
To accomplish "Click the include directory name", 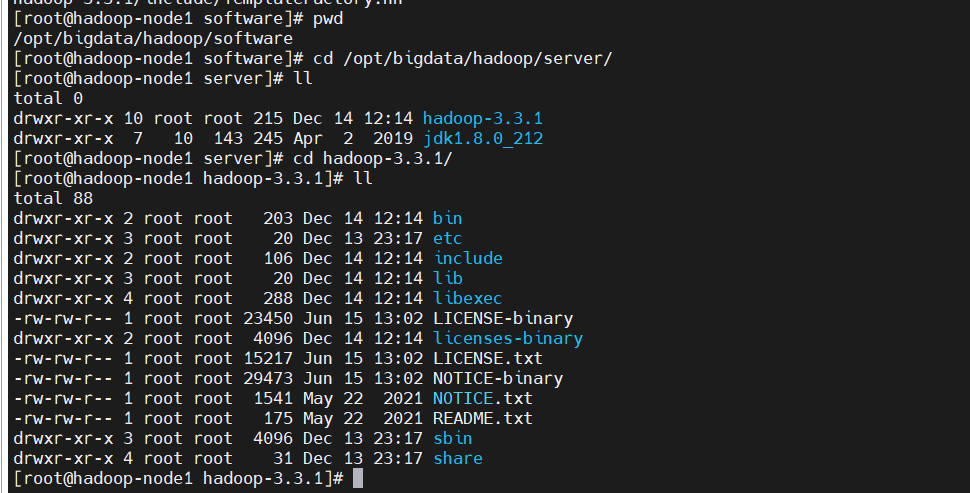I will pos(468,258).
